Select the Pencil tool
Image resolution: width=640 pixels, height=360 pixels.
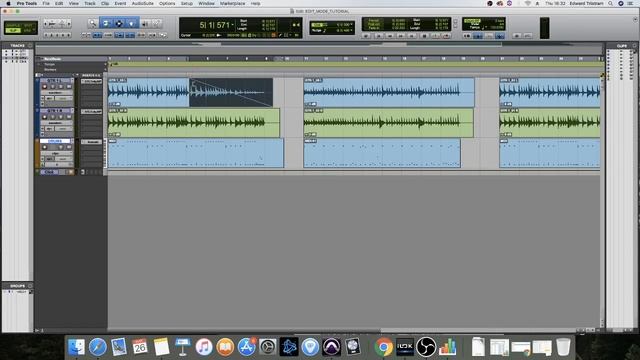click(157, 24)
